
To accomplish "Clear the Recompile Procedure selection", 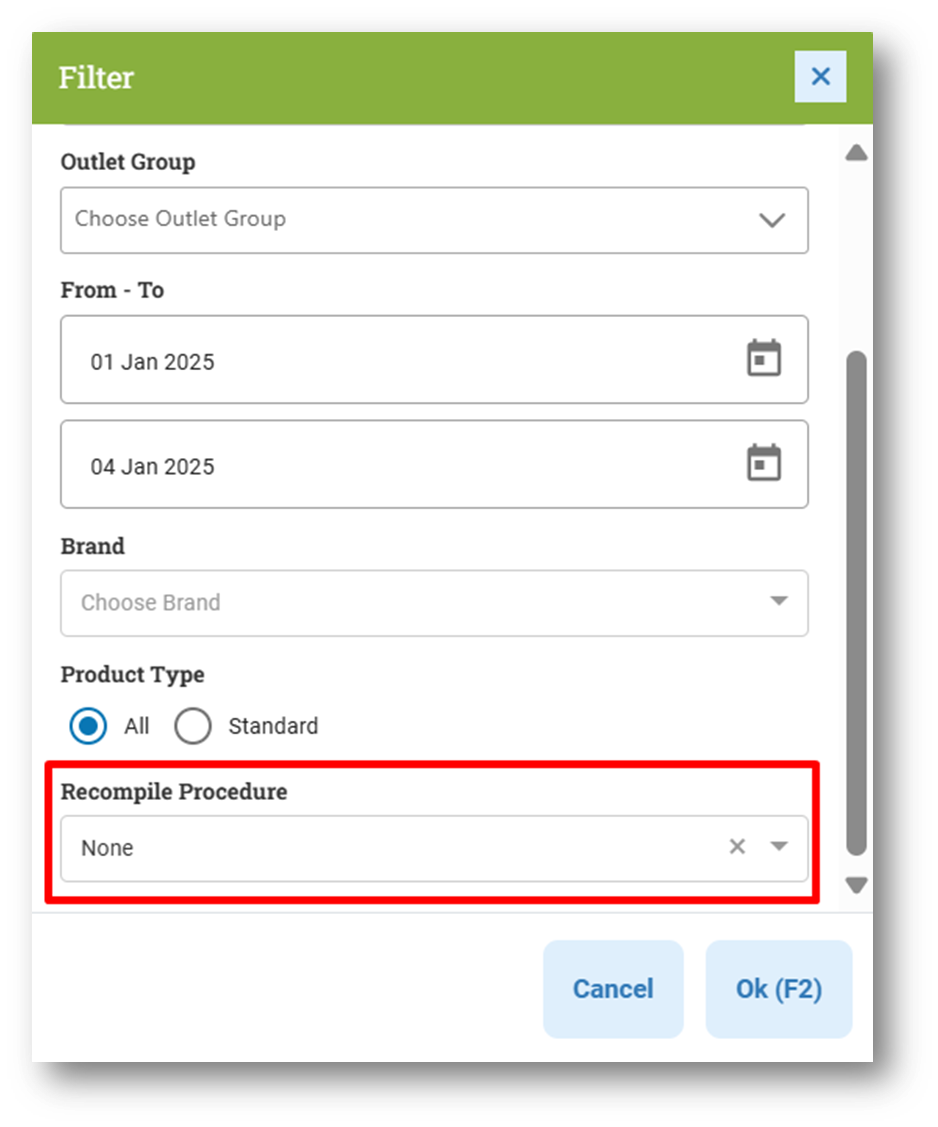I will 737,847.
